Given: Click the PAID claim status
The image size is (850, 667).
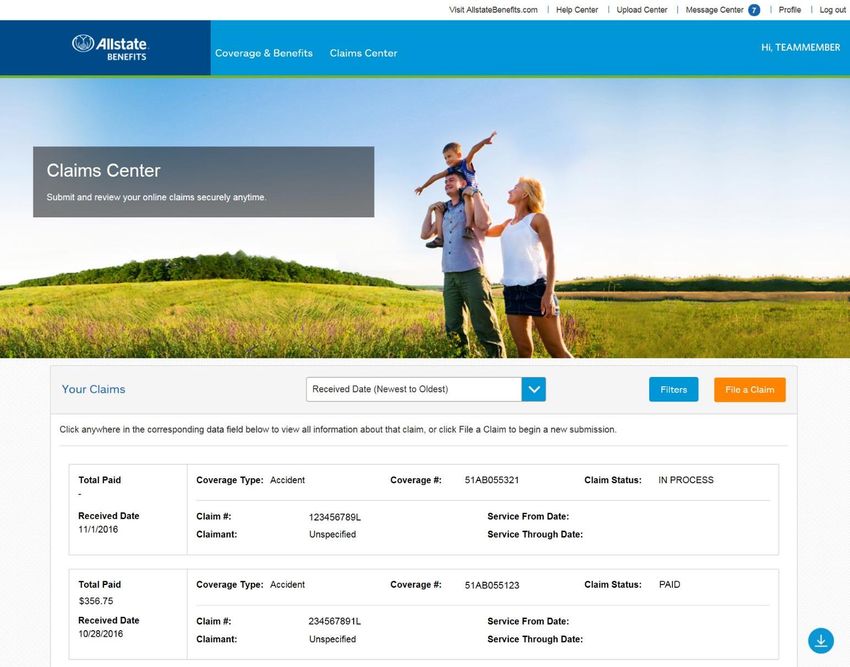Looking at the screenshot, I should pyautogui.click(x=669, y=585).
